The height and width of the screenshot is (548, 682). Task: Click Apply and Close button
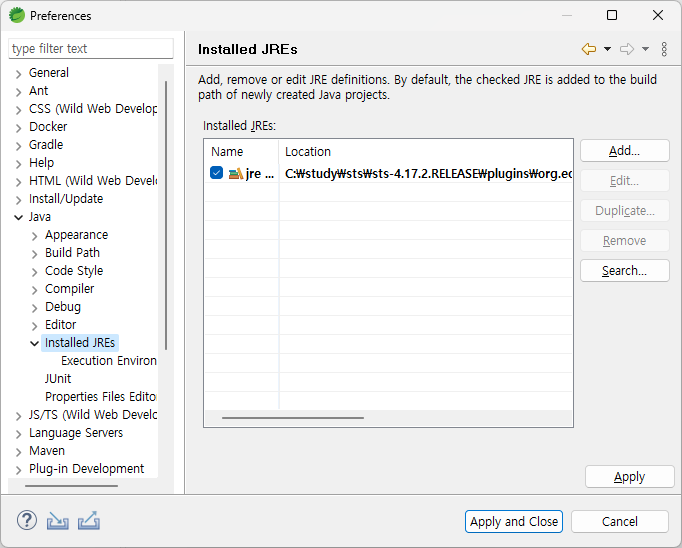click(514, 521)
